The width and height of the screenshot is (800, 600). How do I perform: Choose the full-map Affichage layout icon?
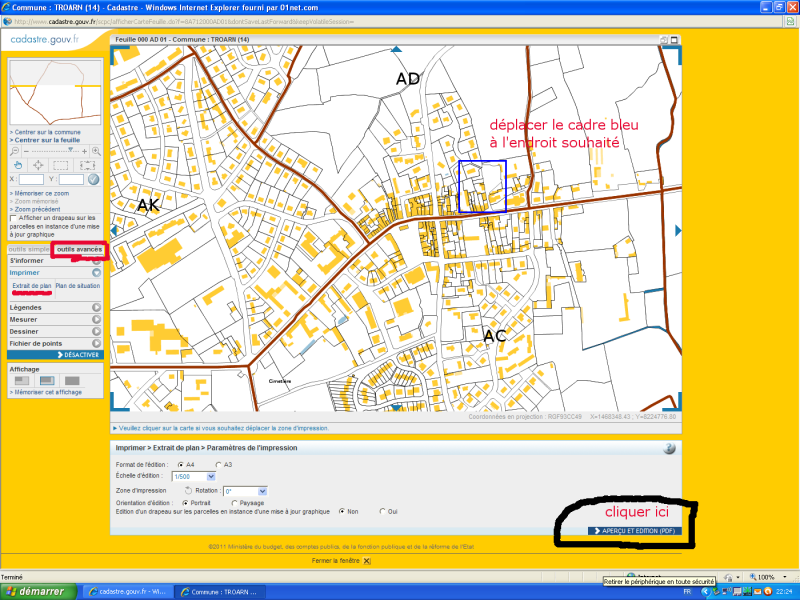pos(72,381)
